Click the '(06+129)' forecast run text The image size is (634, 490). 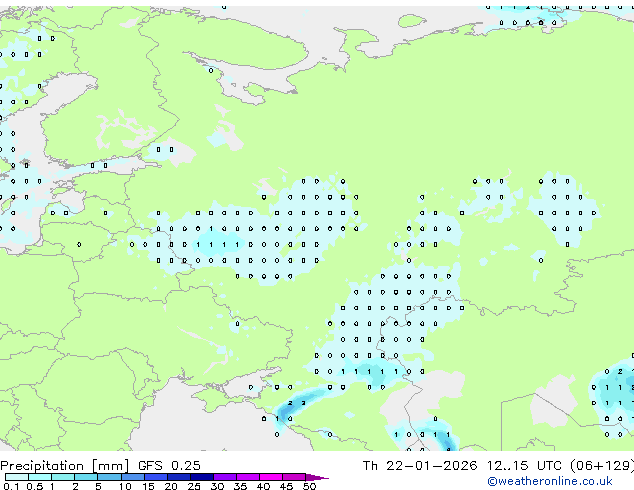click(602, 466)
